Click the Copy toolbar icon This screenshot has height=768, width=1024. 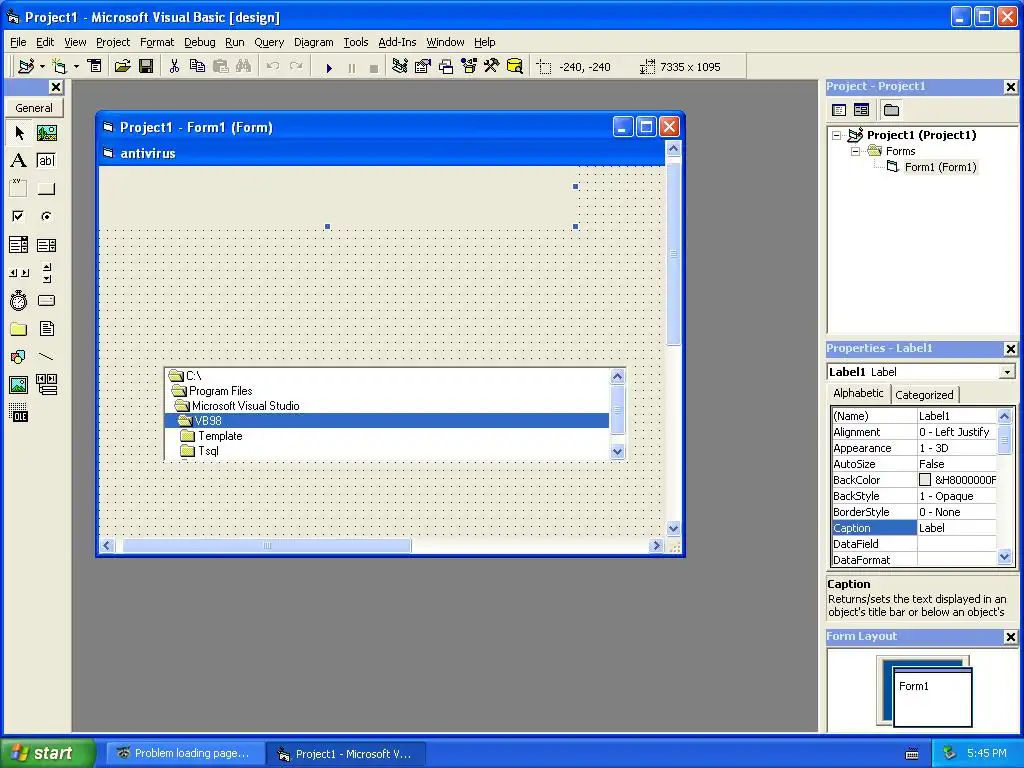pyautogui.click(x=197, y=66)
